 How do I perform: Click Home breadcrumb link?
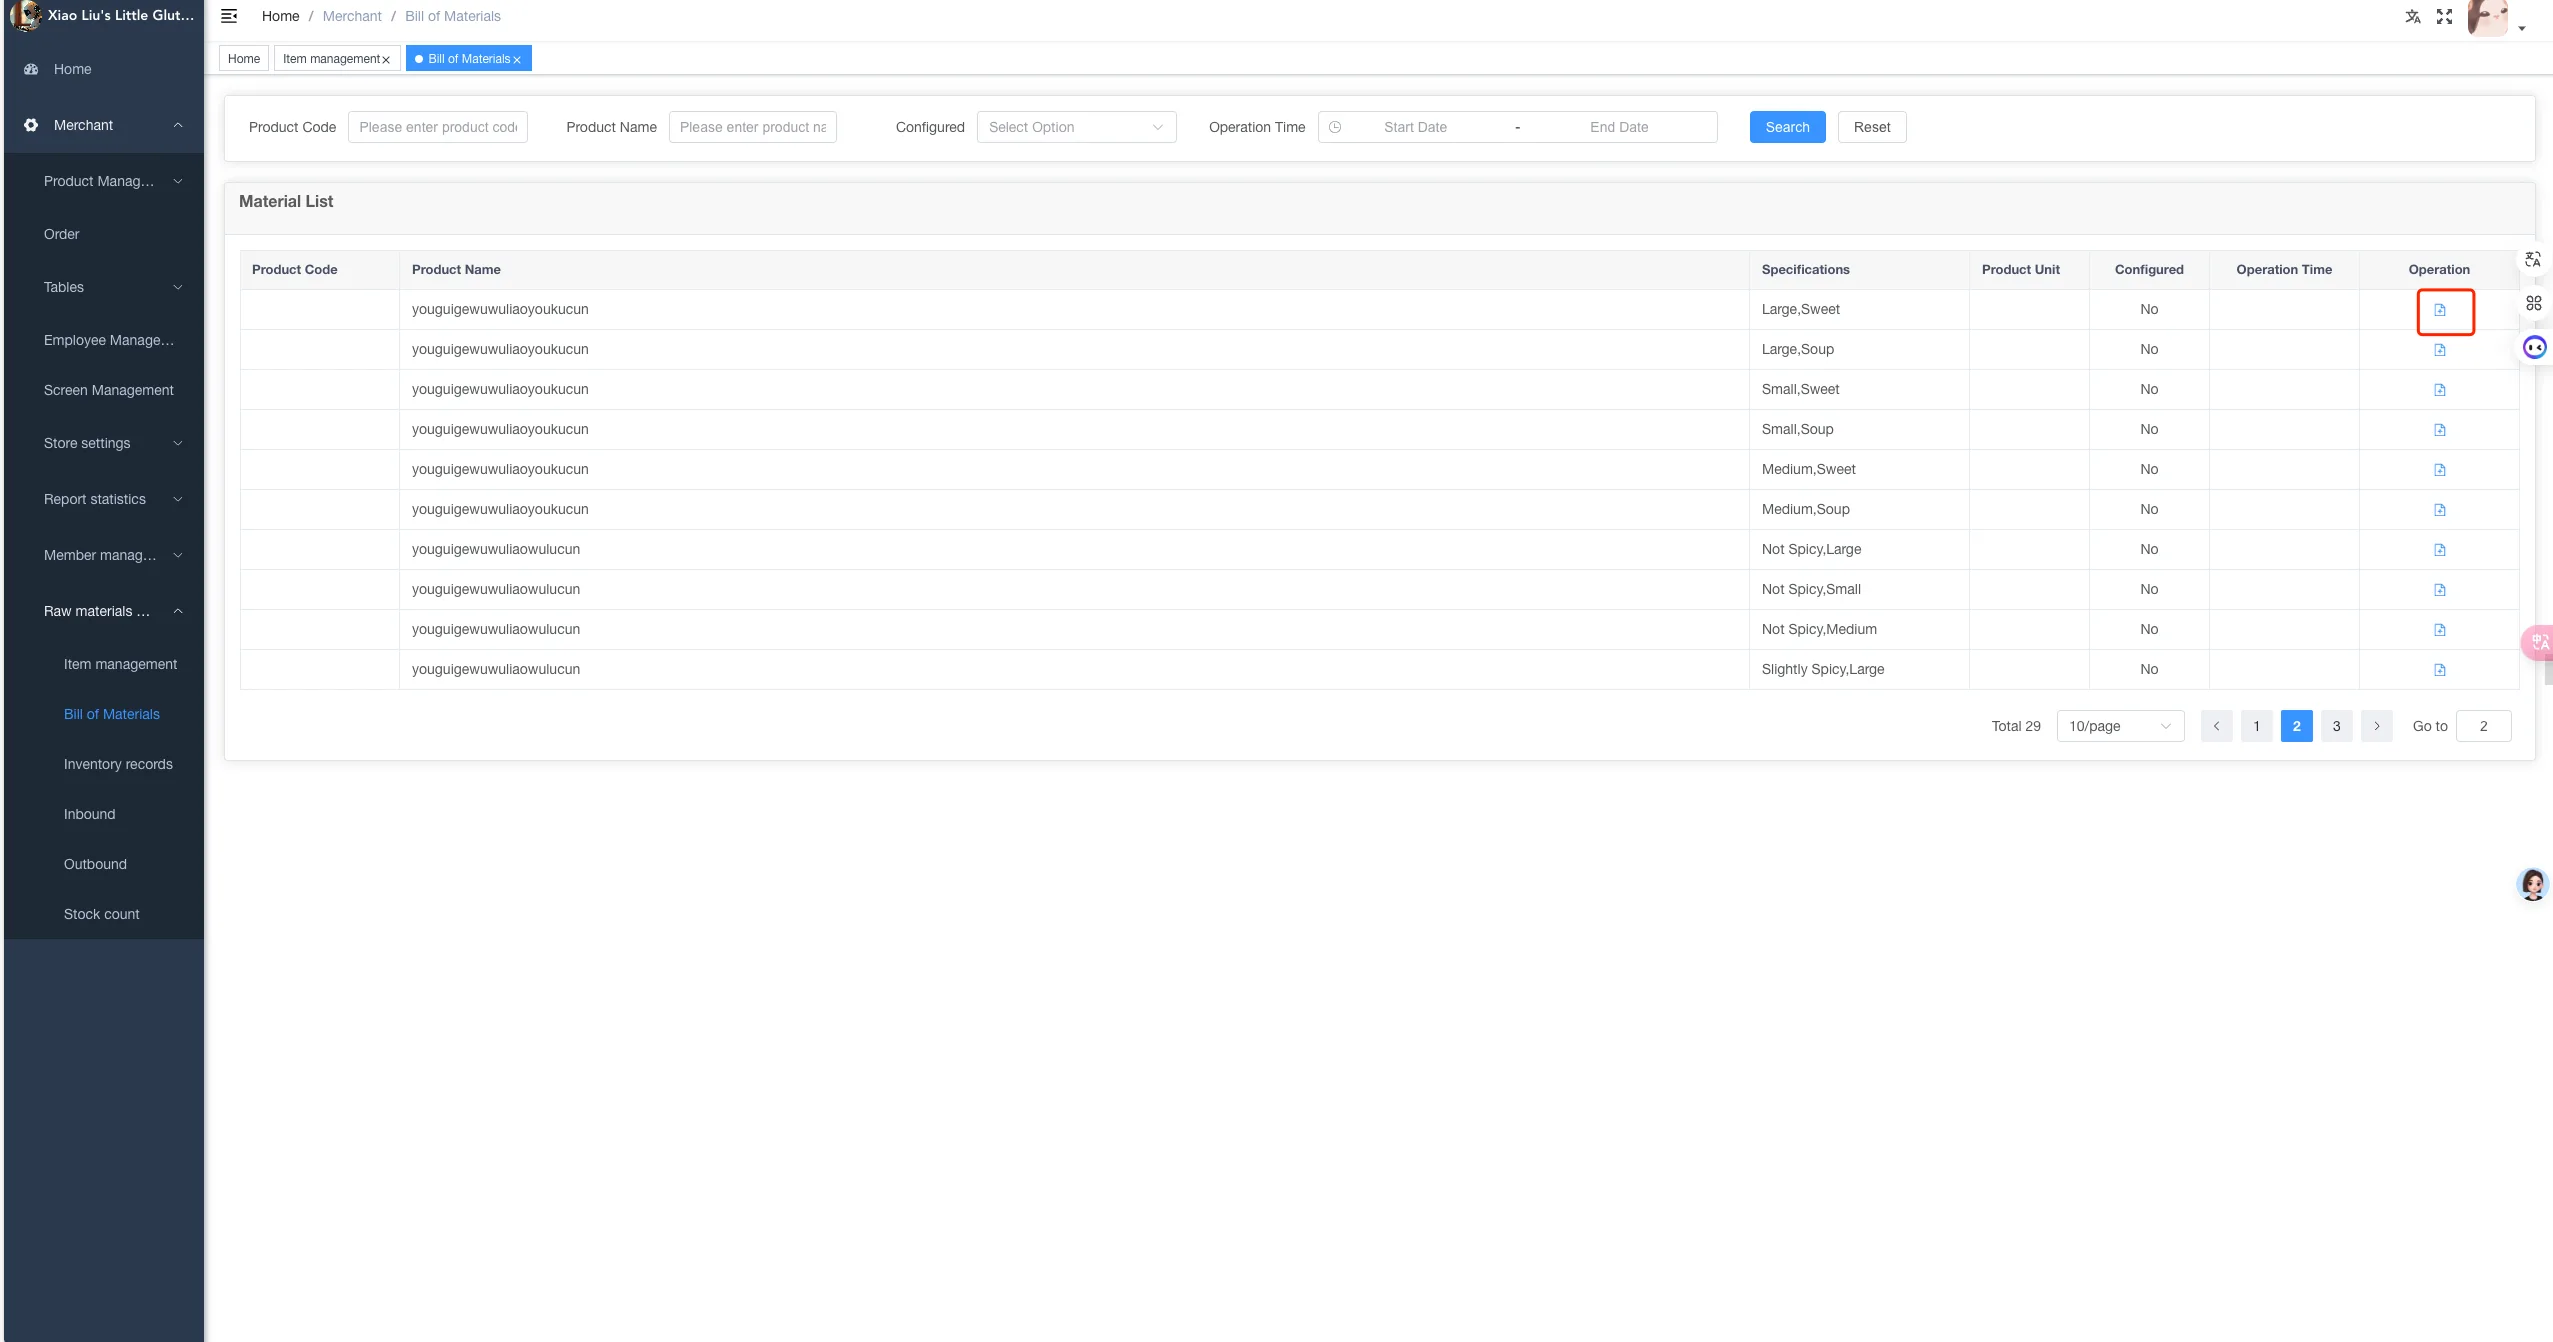280,16
